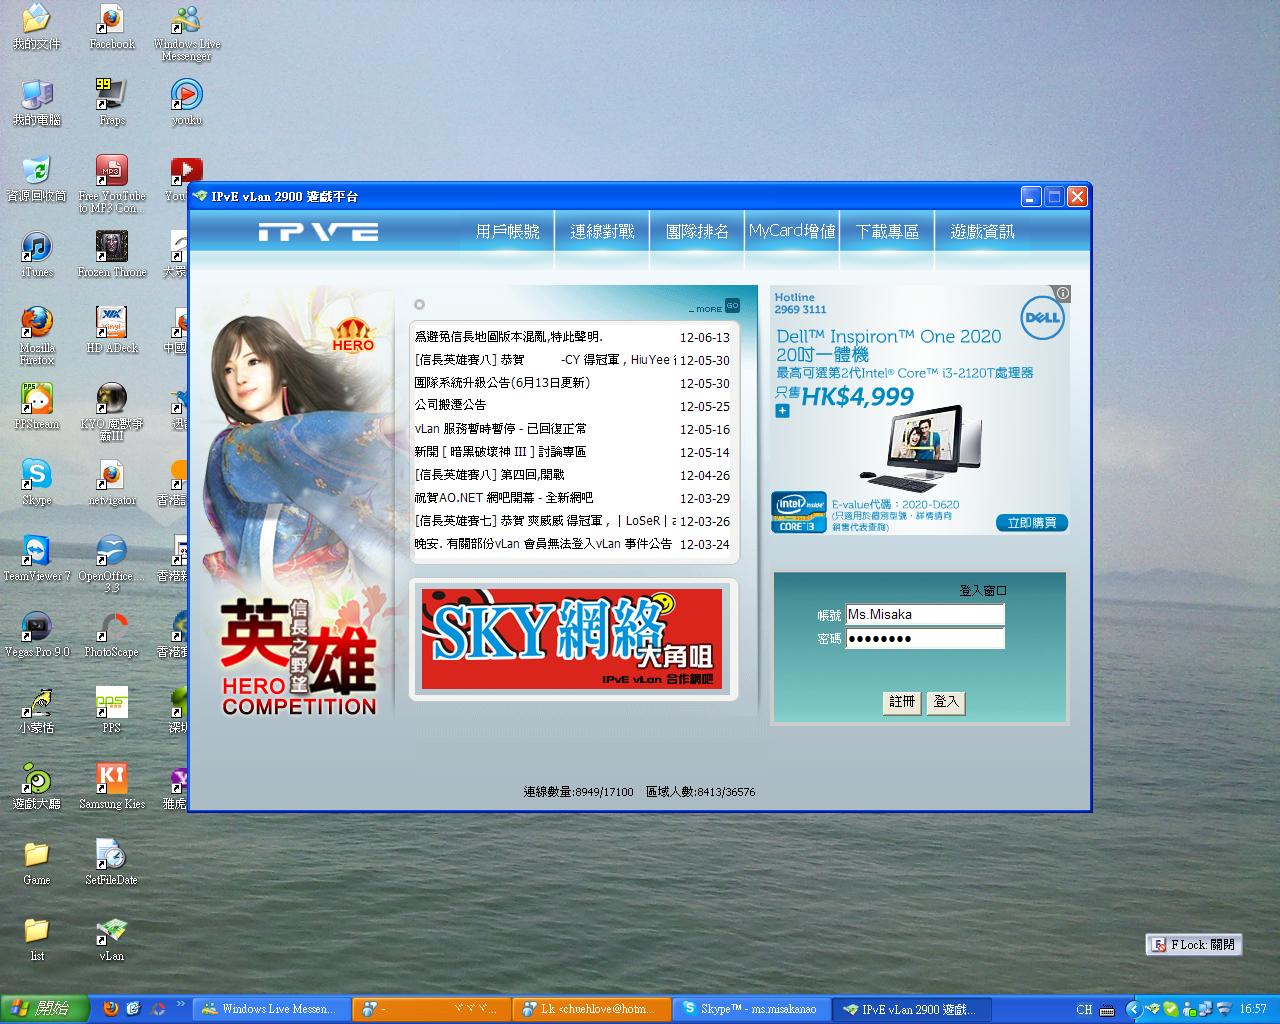Click the IPVE logo in the header
Image resolution: width=1280 pixels, height=1024 pixels.
(x=318, y=232)
